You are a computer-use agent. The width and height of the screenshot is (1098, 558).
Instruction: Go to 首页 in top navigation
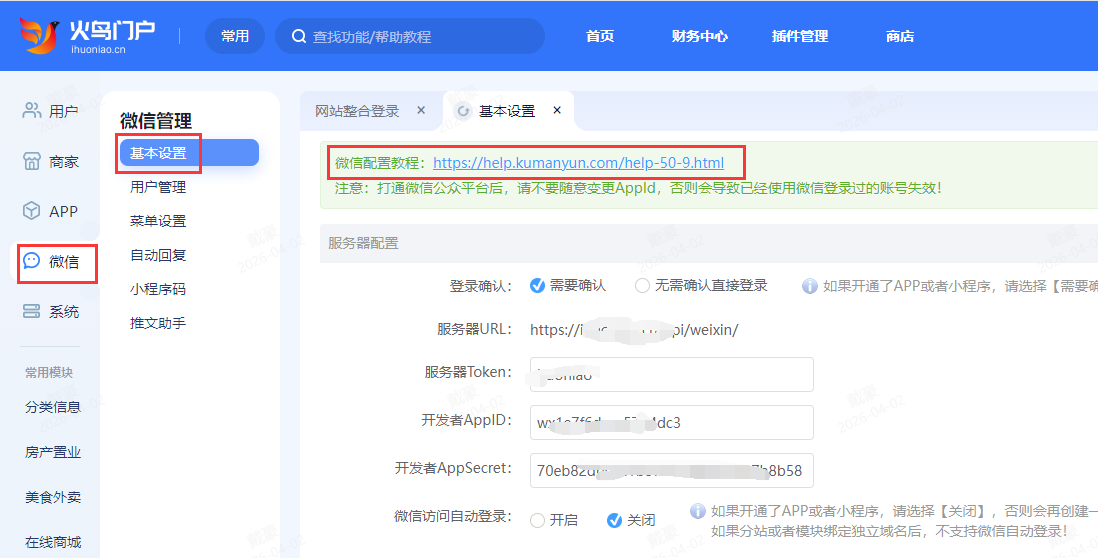[x=600, y=36]
